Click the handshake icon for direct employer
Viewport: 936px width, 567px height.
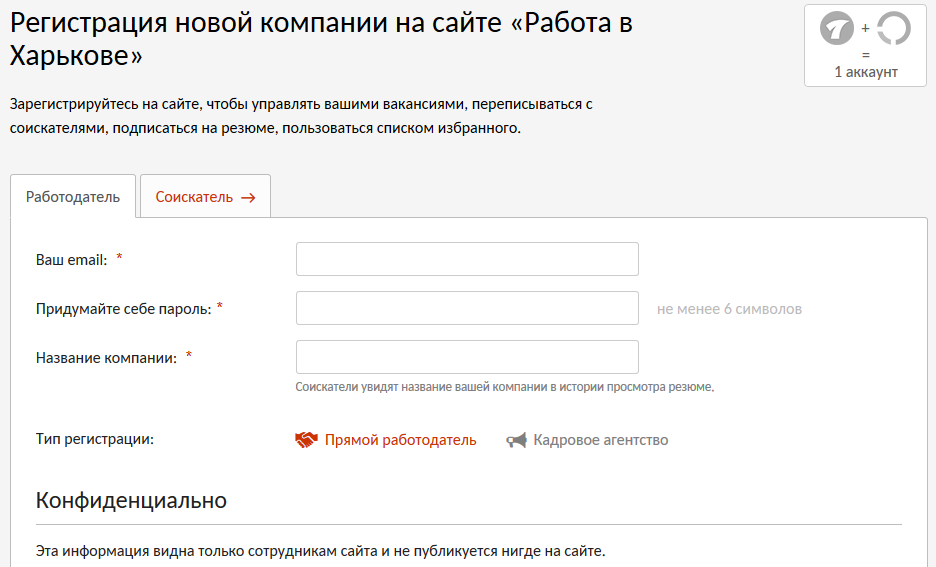point(306,440)
